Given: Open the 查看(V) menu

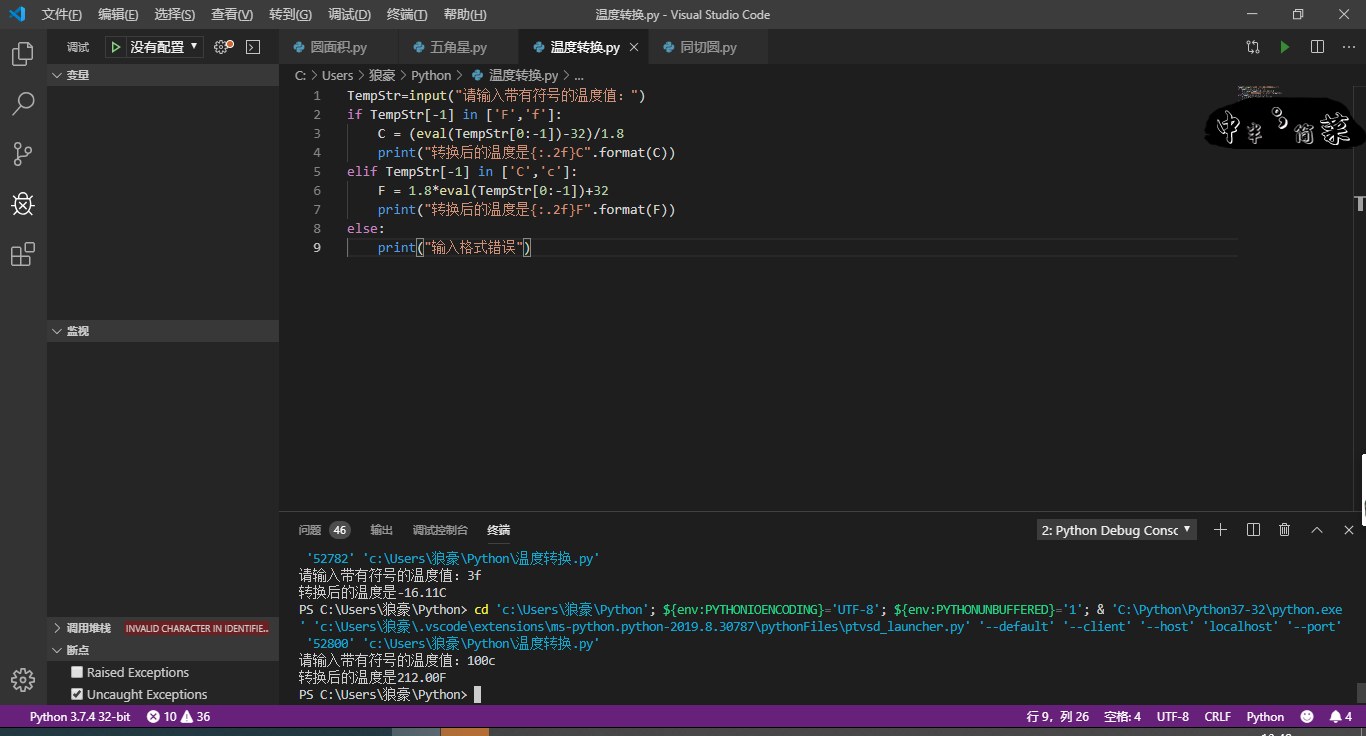Looking at the screenshot, I should 232,14.
